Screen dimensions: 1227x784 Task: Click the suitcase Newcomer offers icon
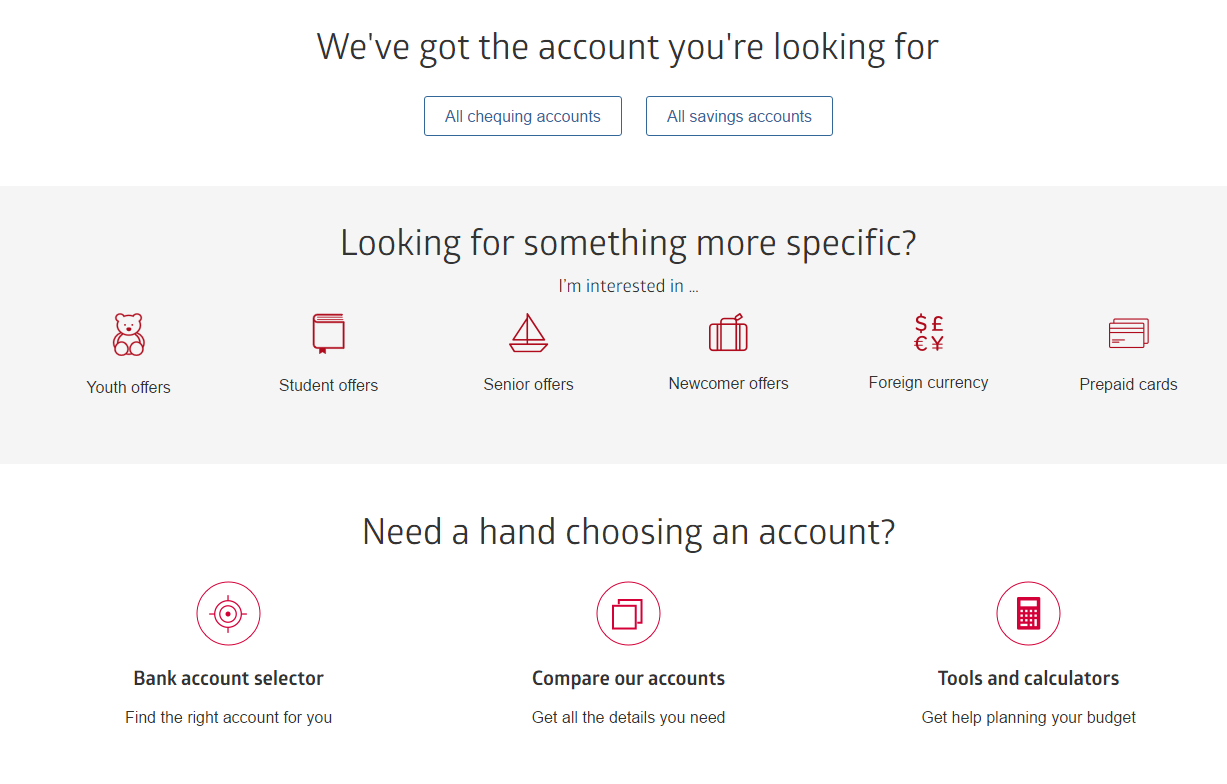(x=728, y=333)
